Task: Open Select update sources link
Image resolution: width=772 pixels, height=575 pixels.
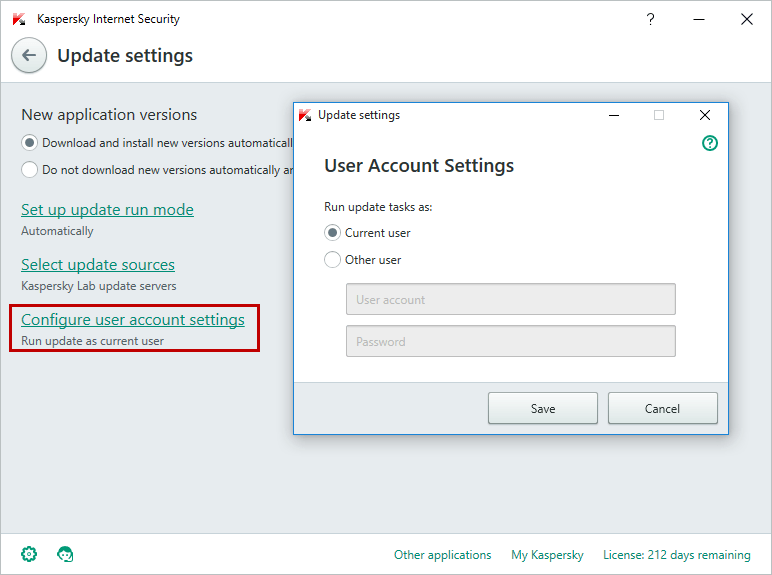Action: tap(98, 265)
